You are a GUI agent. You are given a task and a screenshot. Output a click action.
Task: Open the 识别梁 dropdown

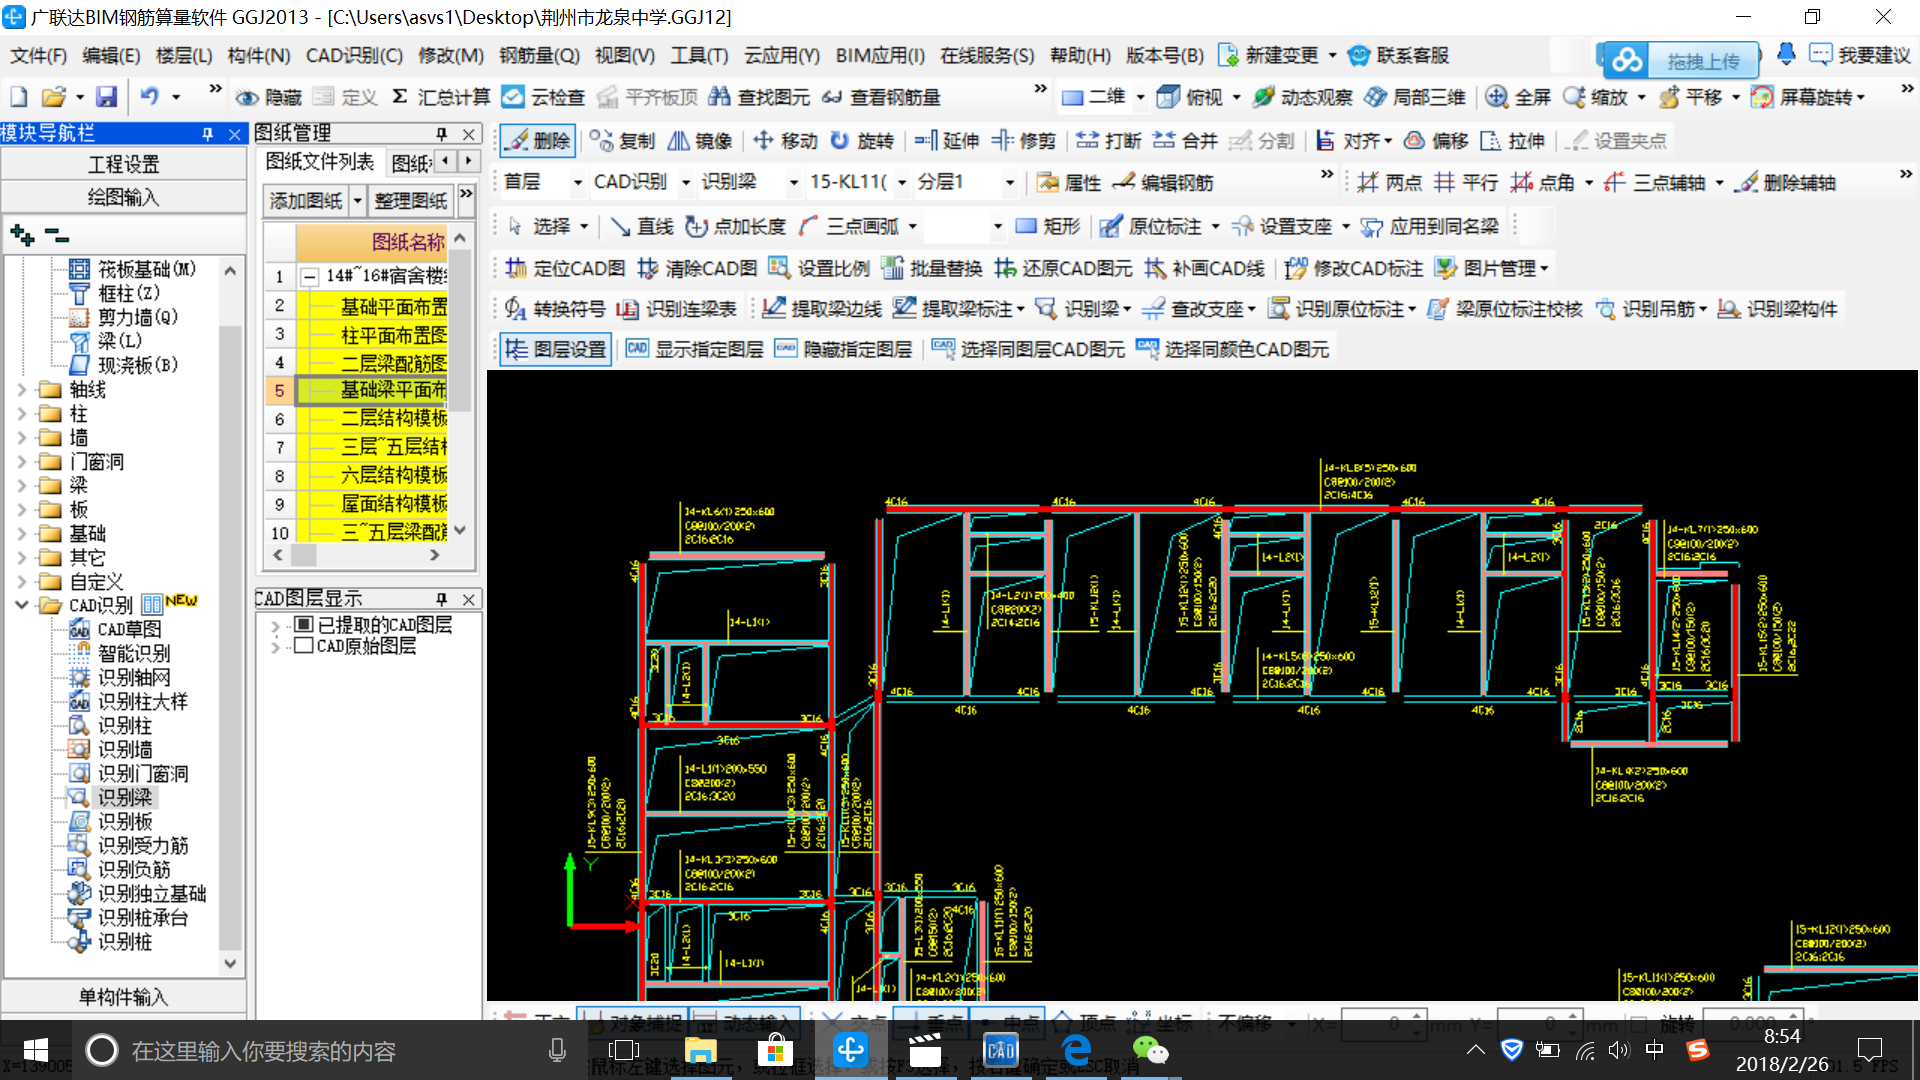pyautogui.click(x=794, y=182)
